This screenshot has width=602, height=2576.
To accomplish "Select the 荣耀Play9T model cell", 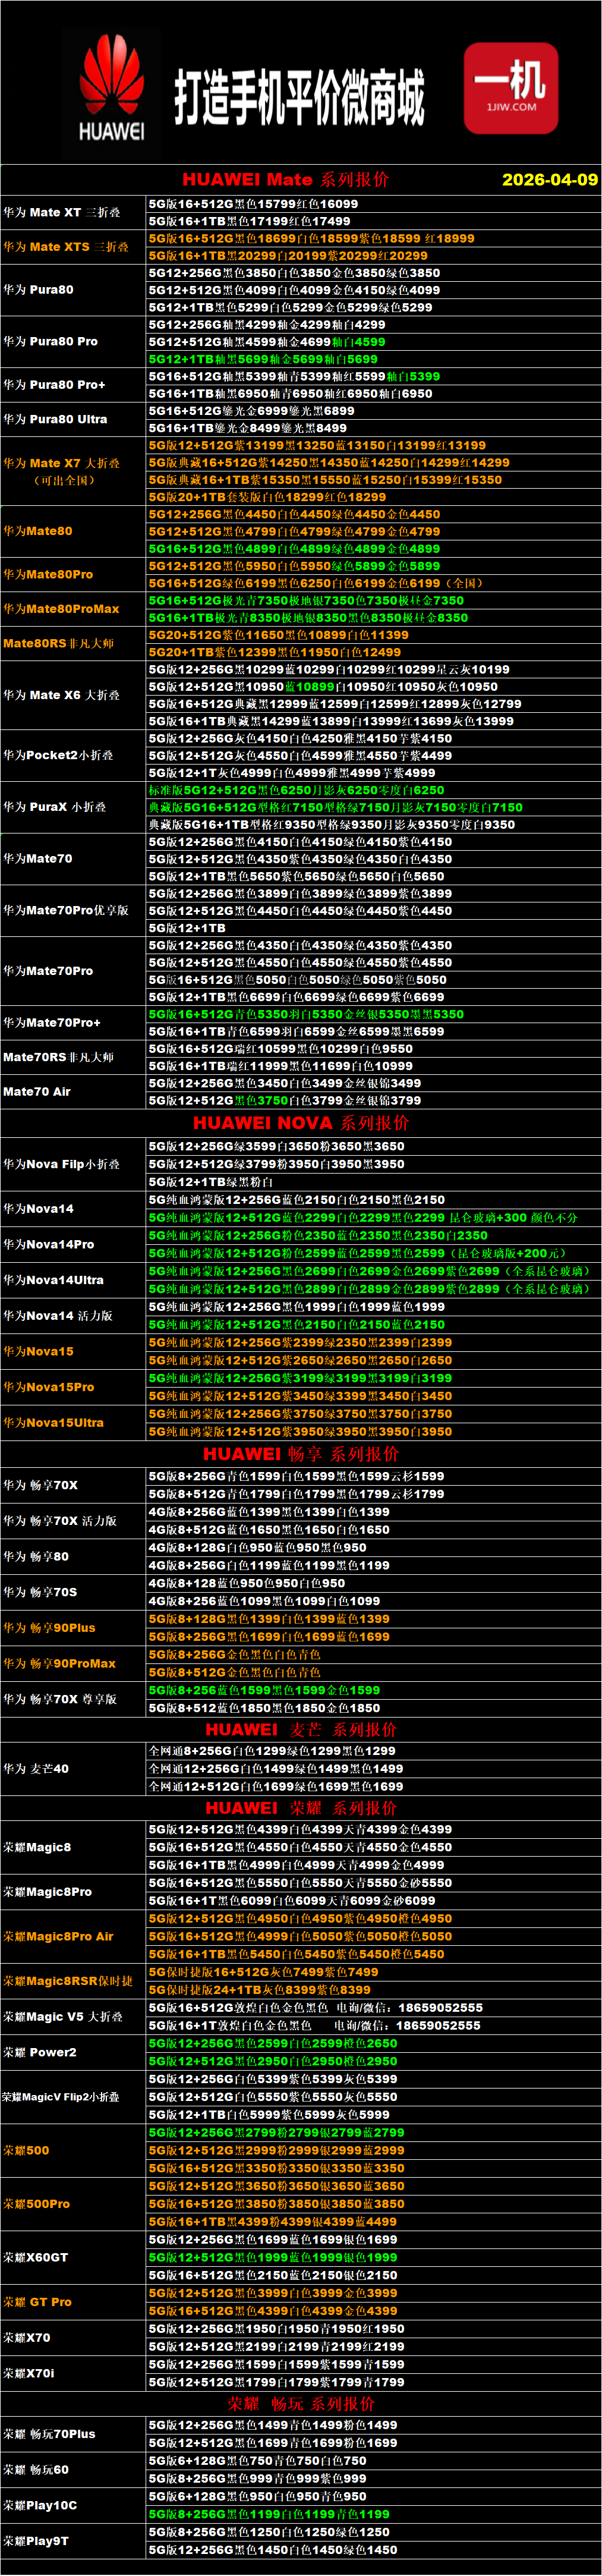I will 35,2540.
